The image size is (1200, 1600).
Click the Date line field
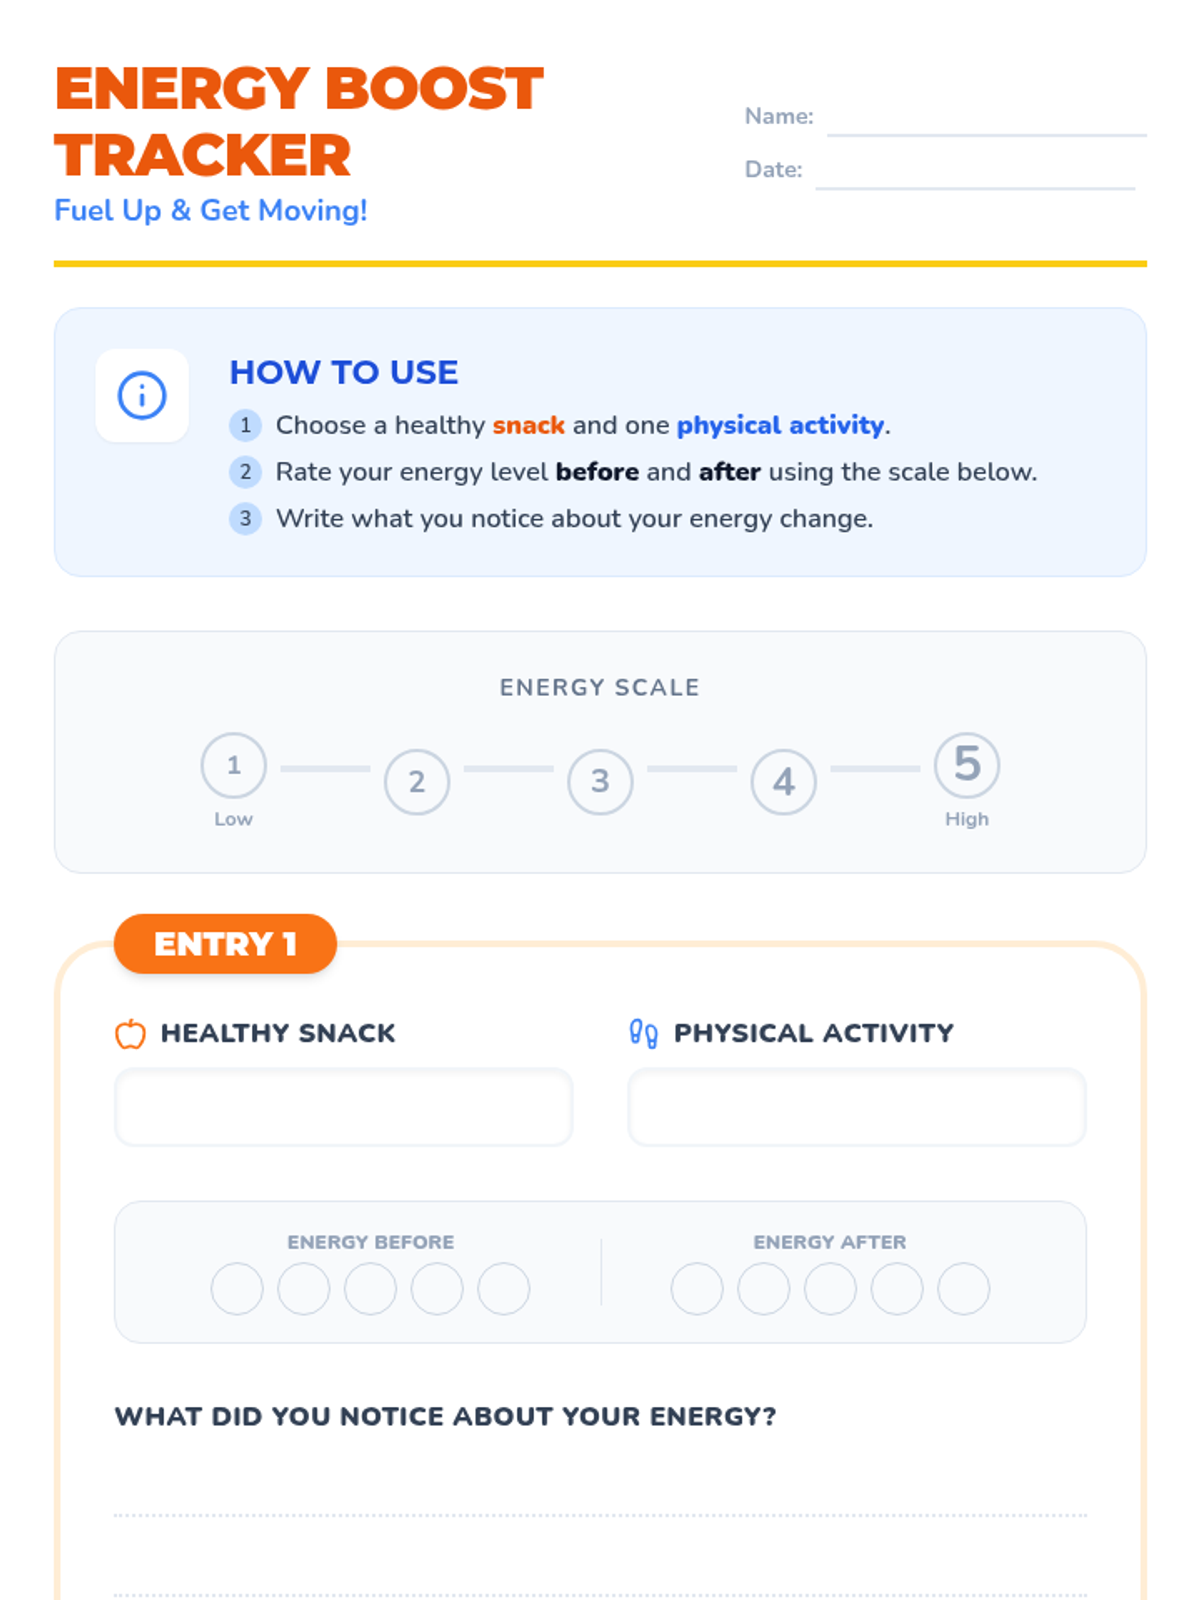click(x=975, y=171)
